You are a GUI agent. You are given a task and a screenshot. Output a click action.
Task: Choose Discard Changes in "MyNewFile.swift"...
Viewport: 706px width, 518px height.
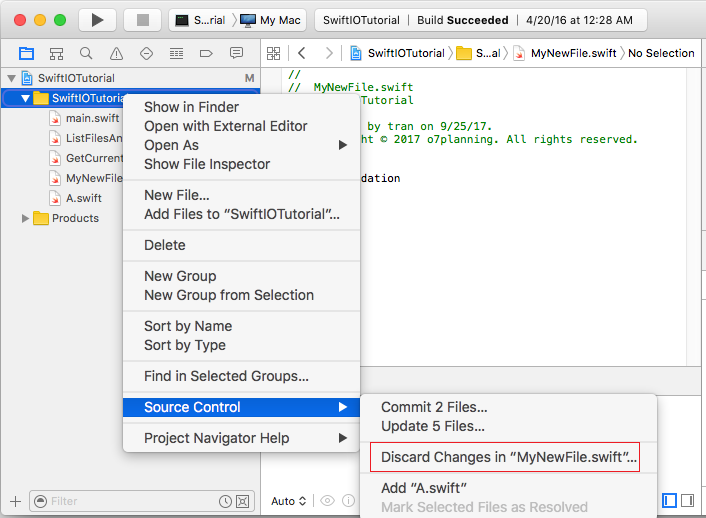[508, 457]
